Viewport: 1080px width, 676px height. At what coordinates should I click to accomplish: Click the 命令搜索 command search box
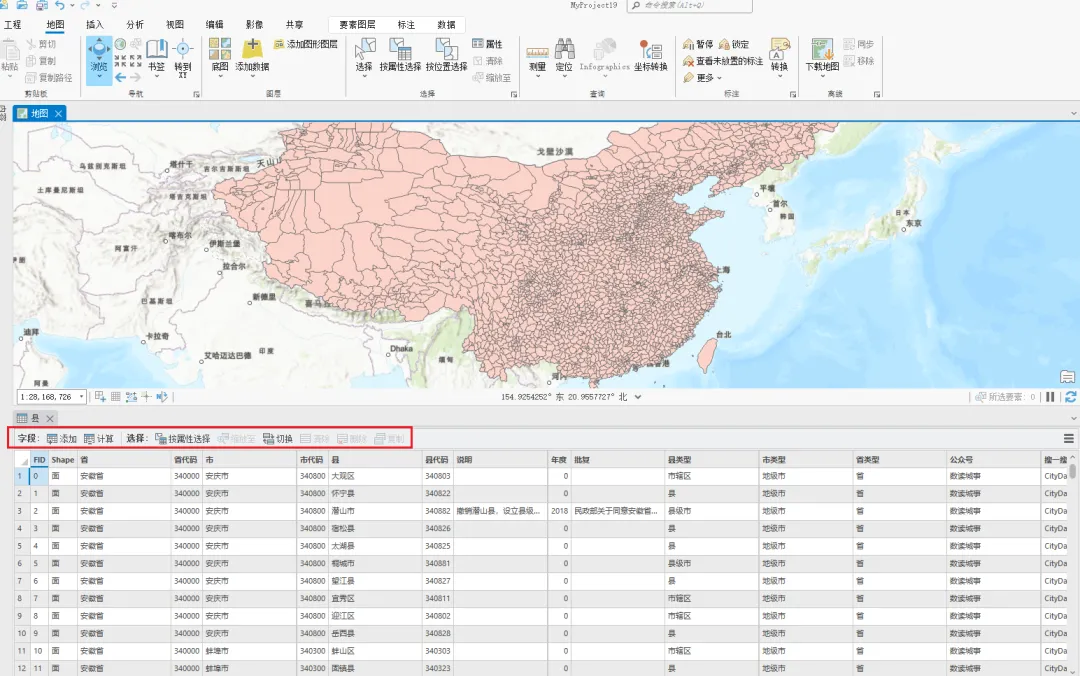pos(689,6)
